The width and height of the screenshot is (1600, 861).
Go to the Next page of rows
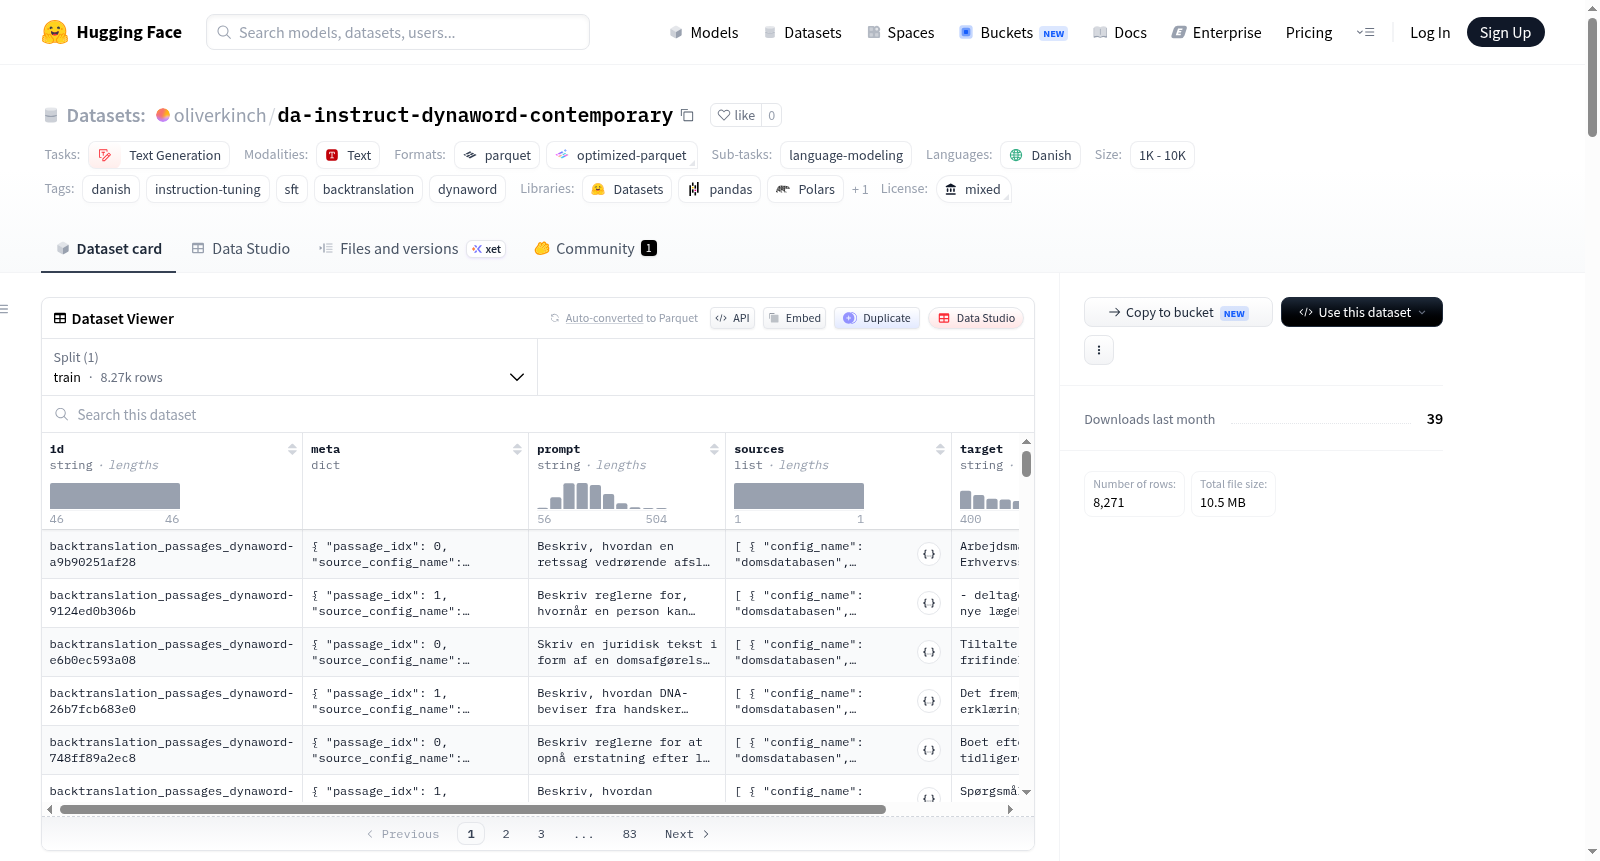click(687, 834)
